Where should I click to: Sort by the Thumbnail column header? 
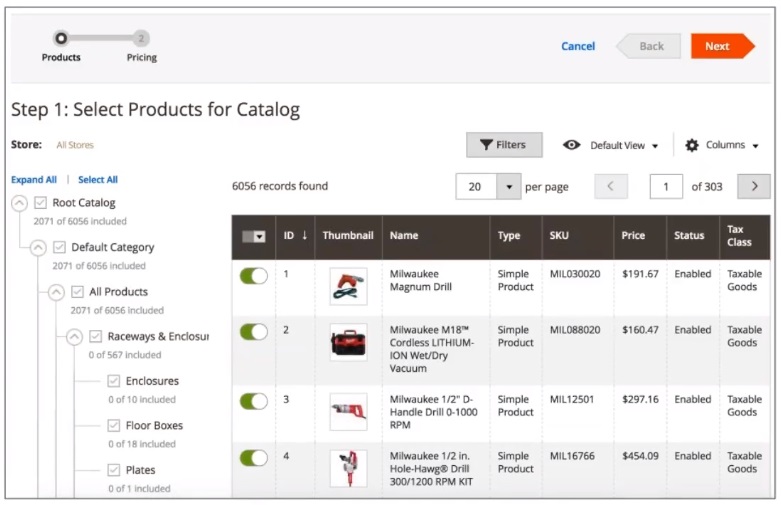point(348,235)
